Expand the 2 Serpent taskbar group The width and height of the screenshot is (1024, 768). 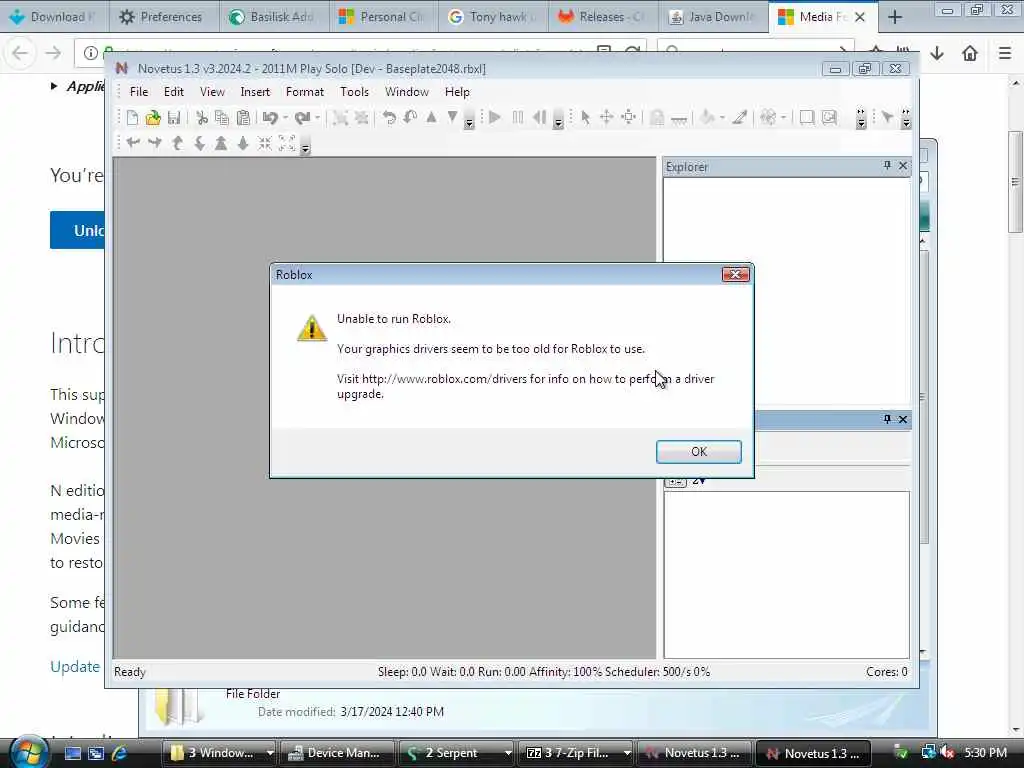click(x=507, y=753)
